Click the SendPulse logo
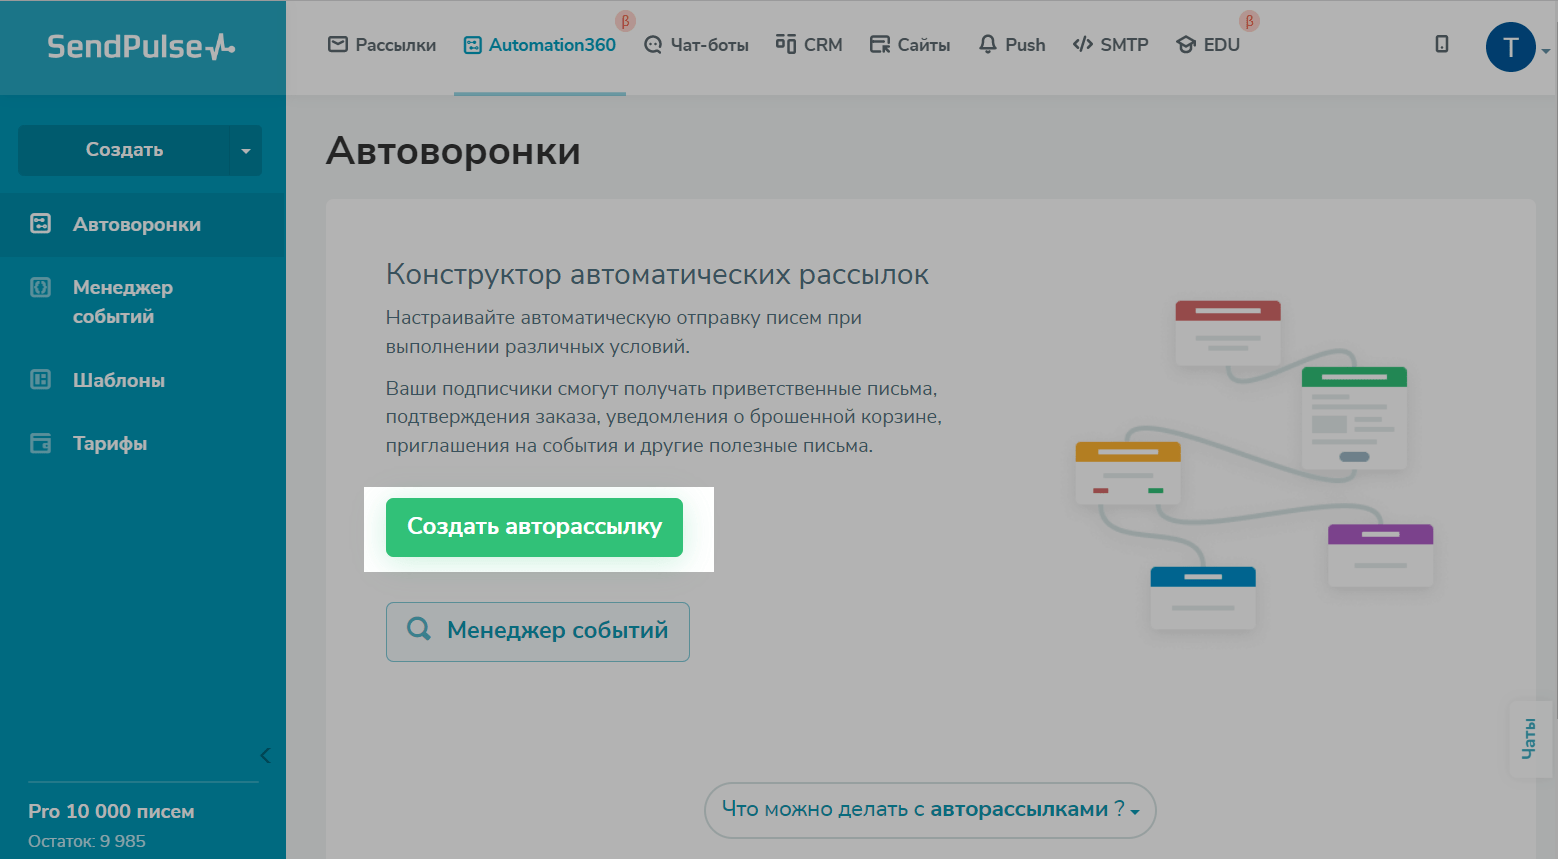Screen dimensions: 1558x859 click(x=141, y=47)
